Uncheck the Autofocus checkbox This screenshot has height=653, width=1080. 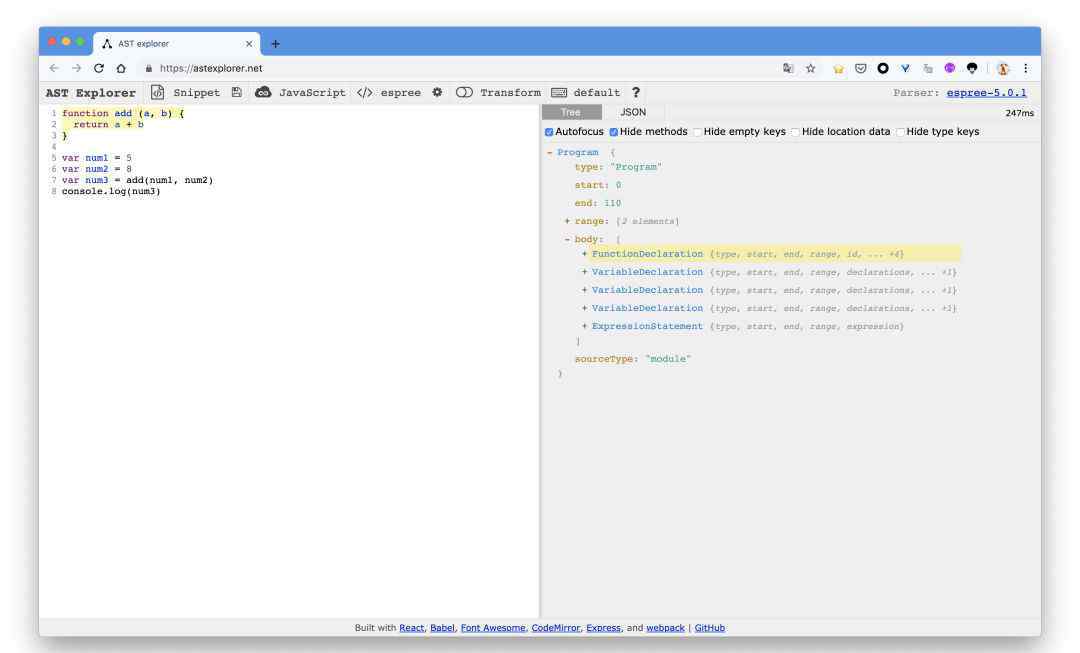point(549,132)
